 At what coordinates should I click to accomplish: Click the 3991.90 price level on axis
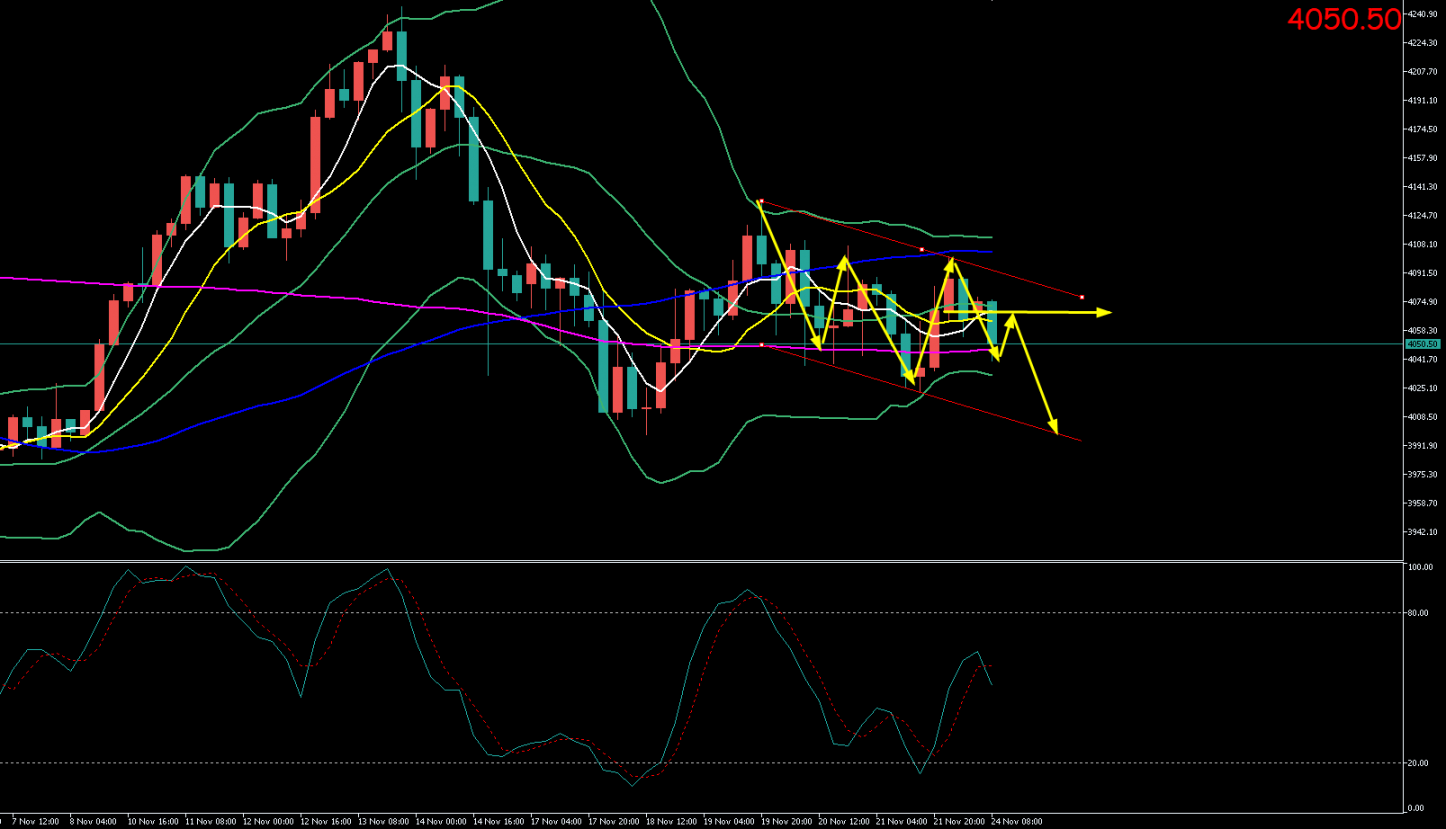pos(1421,446)
